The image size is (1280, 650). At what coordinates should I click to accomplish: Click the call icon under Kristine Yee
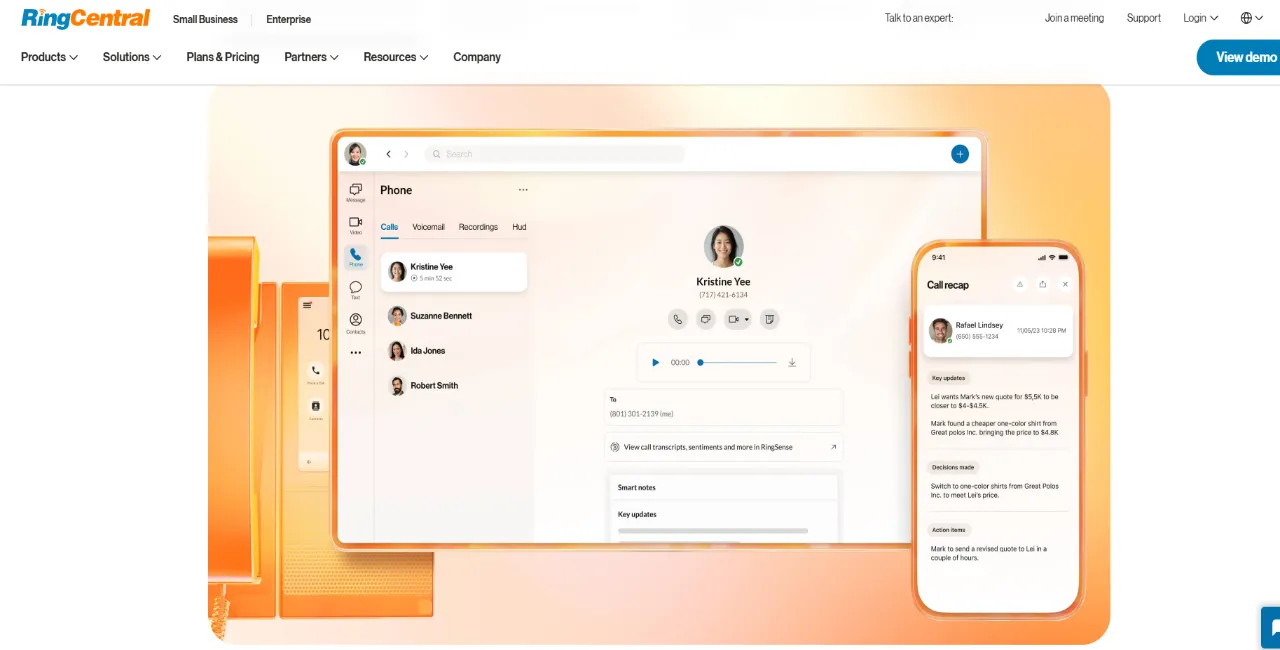click(678, 319)
